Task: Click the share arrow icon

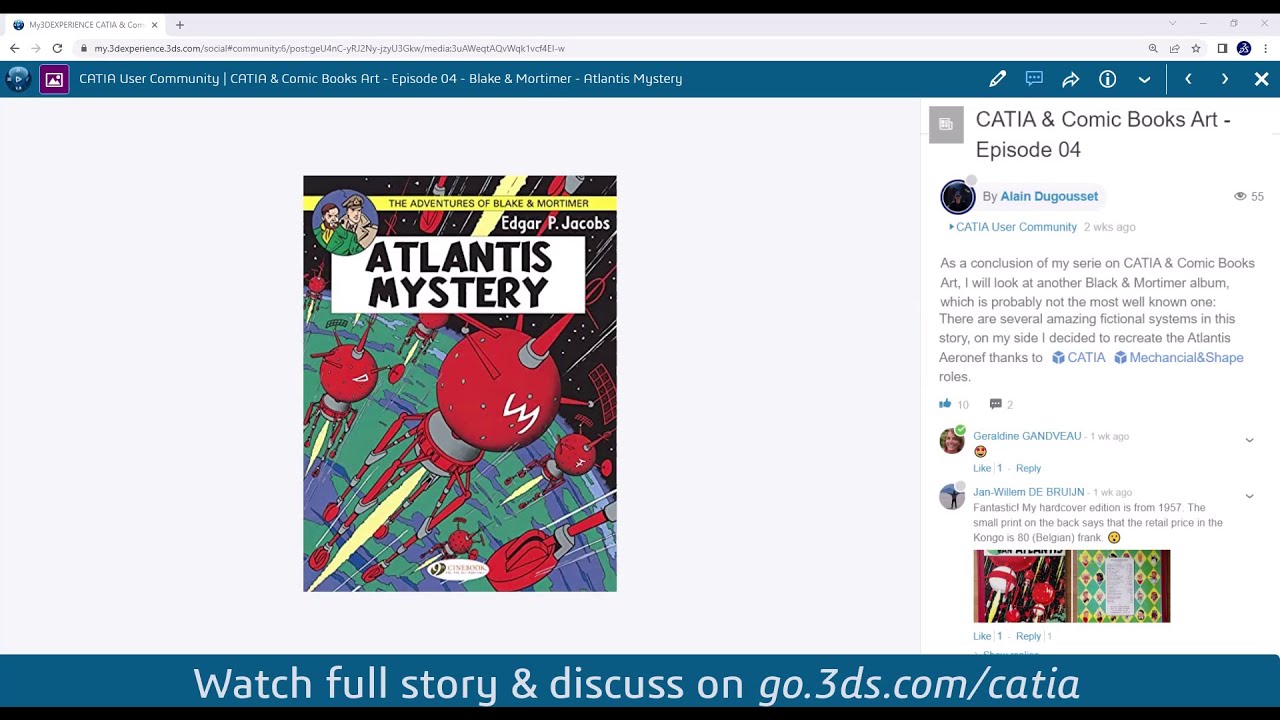Action: pyautogui.click(x=1071, y=79)
